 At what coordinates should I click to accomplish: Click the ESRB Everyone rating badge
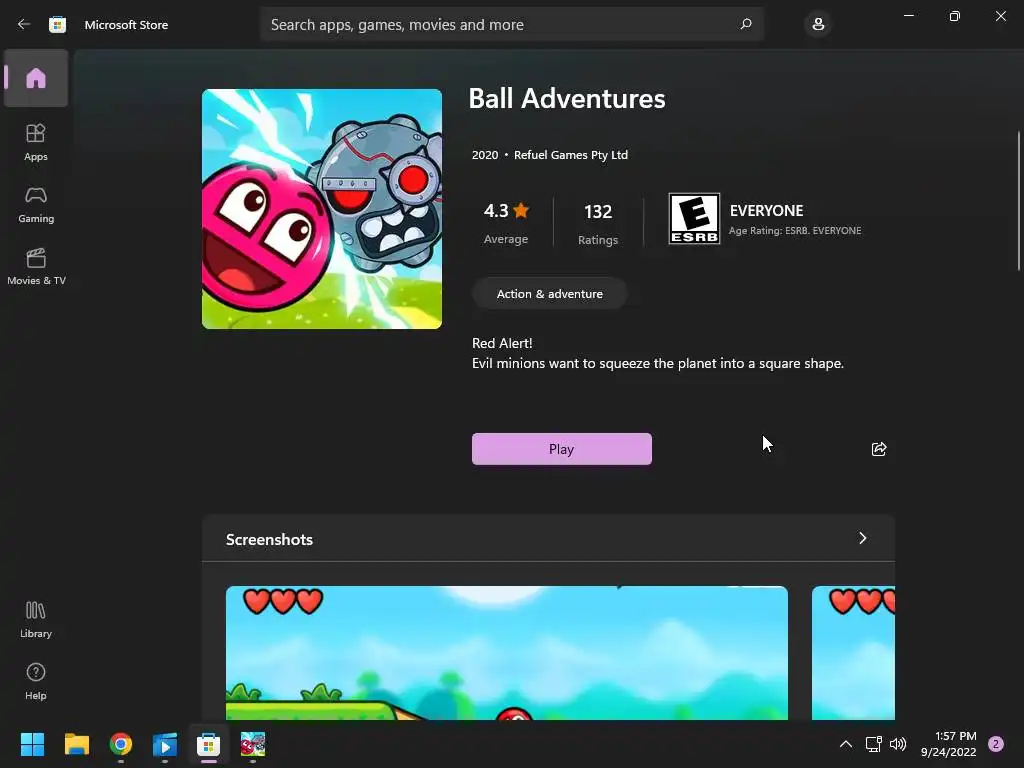click(x=694, y=218)
